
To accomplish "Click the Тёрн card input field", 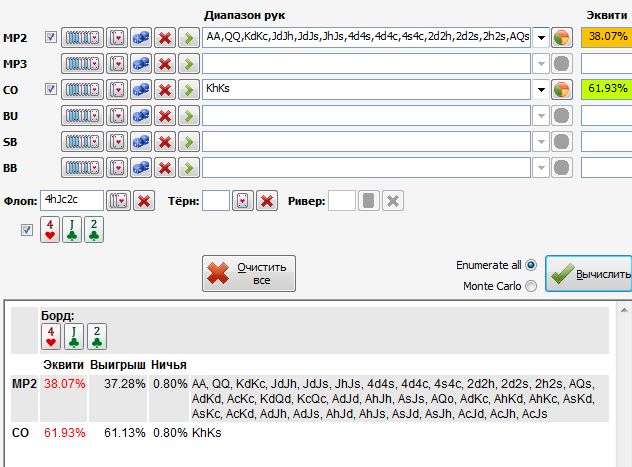I will tap(216, 200).
